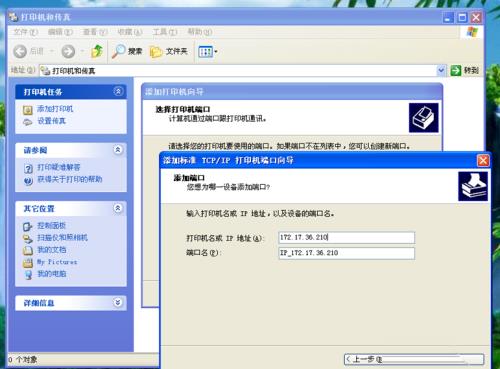
Task: Open 获得关于打印的帮助 link
Action: (70, 179)
